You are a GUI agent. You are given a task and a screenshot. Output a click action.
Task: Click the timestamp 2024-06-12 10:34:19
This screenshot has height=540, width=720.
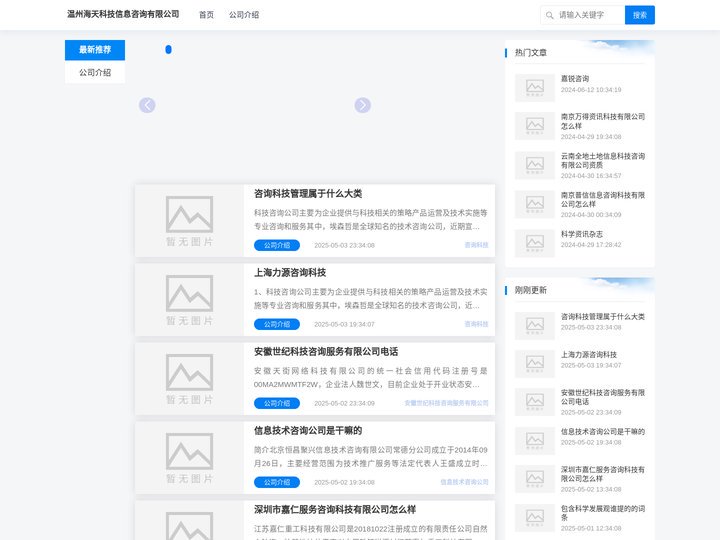point(591,90)
